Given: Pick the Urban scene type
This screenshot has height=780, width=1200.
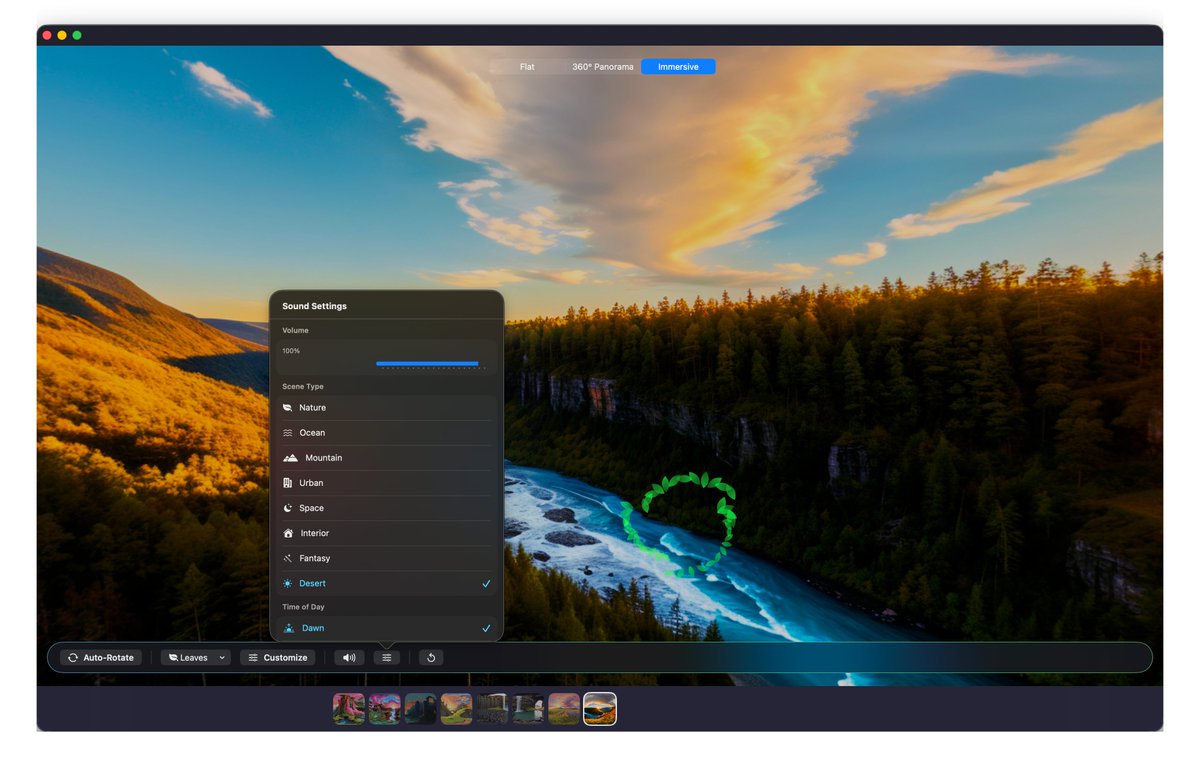Looking at the screenshot, I should (x=387, y=483).
